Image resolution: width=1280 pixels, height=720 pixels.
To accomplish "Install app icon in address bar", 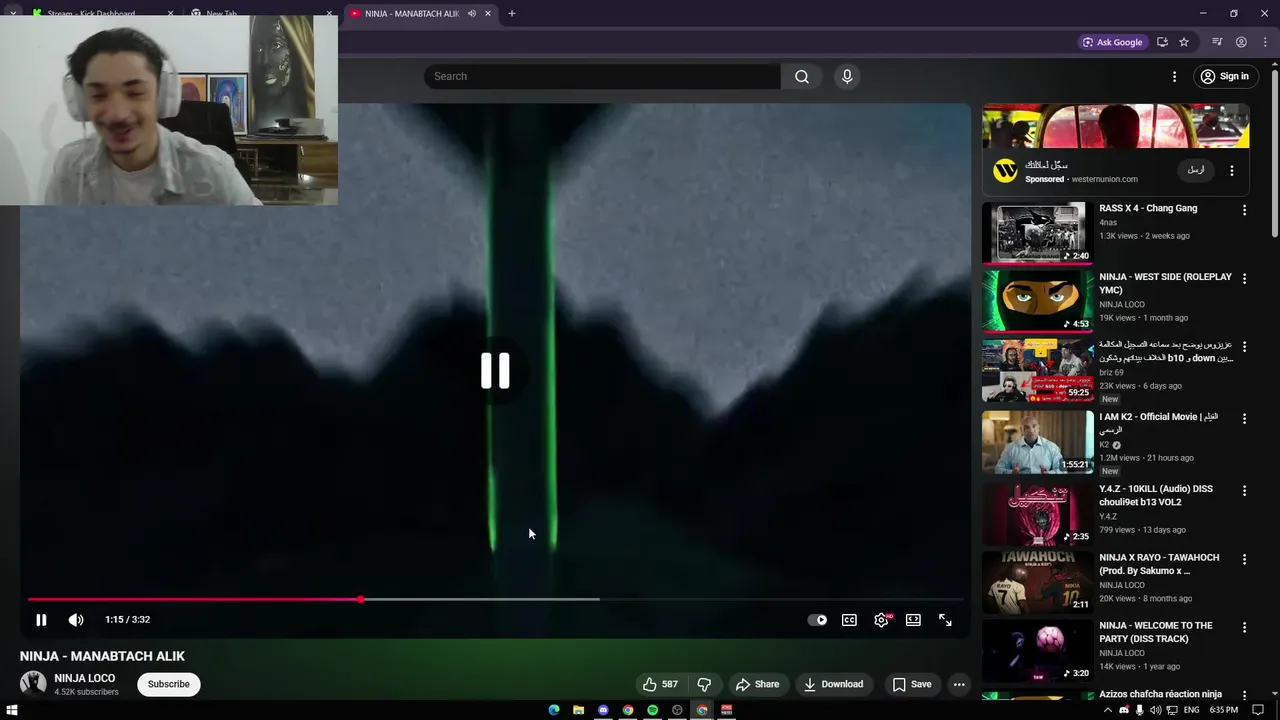I will coord(1162,42).
